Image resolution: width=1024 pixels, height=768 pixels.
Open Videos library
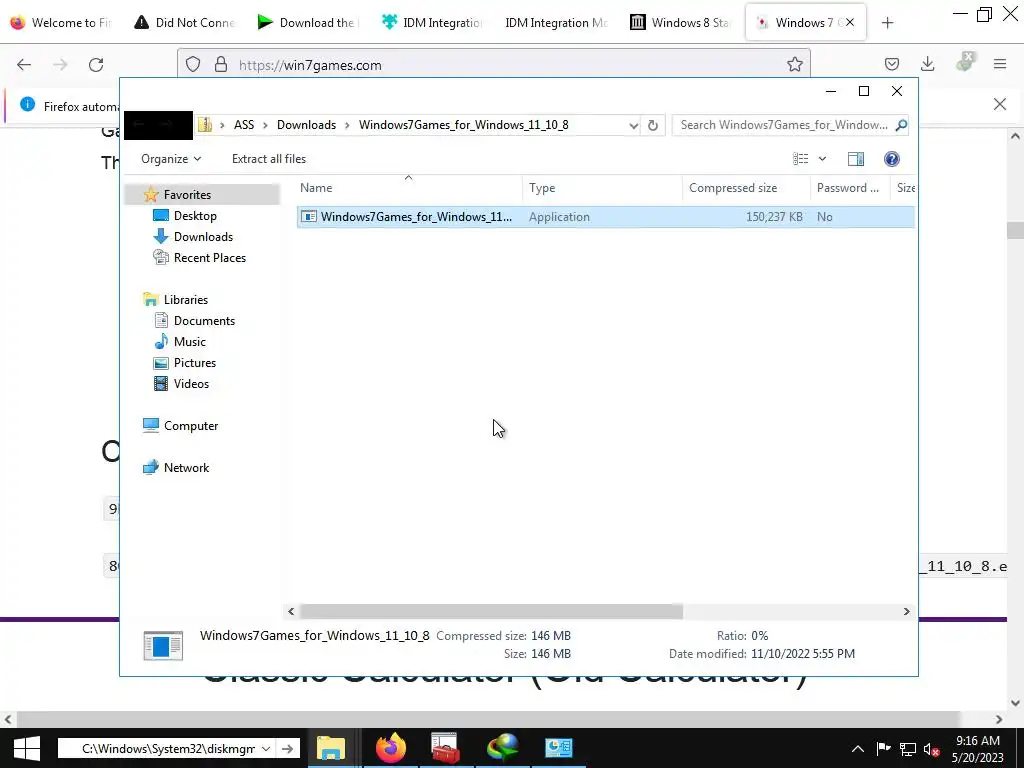191,383
